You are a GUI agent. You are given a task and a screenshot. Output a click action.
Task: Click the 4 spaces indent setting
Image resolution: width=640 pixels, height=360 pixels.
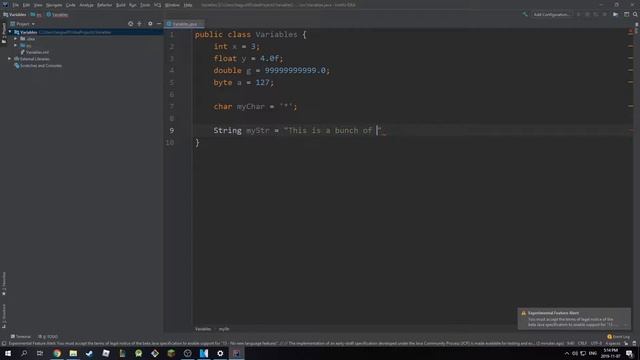(612, 343)
